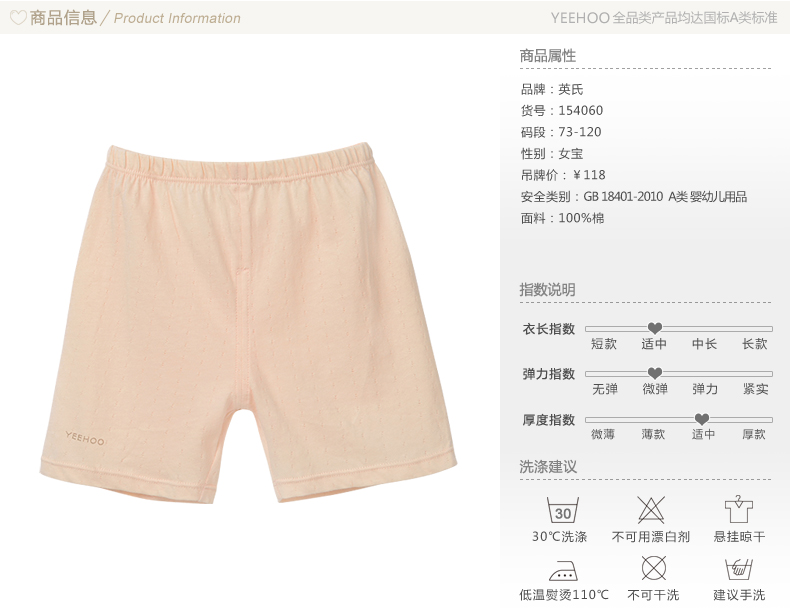Viewport: 790px width, 614px height.
Task: Select 微薄 on the thickness scale
Action: click(x=603, y=434)
